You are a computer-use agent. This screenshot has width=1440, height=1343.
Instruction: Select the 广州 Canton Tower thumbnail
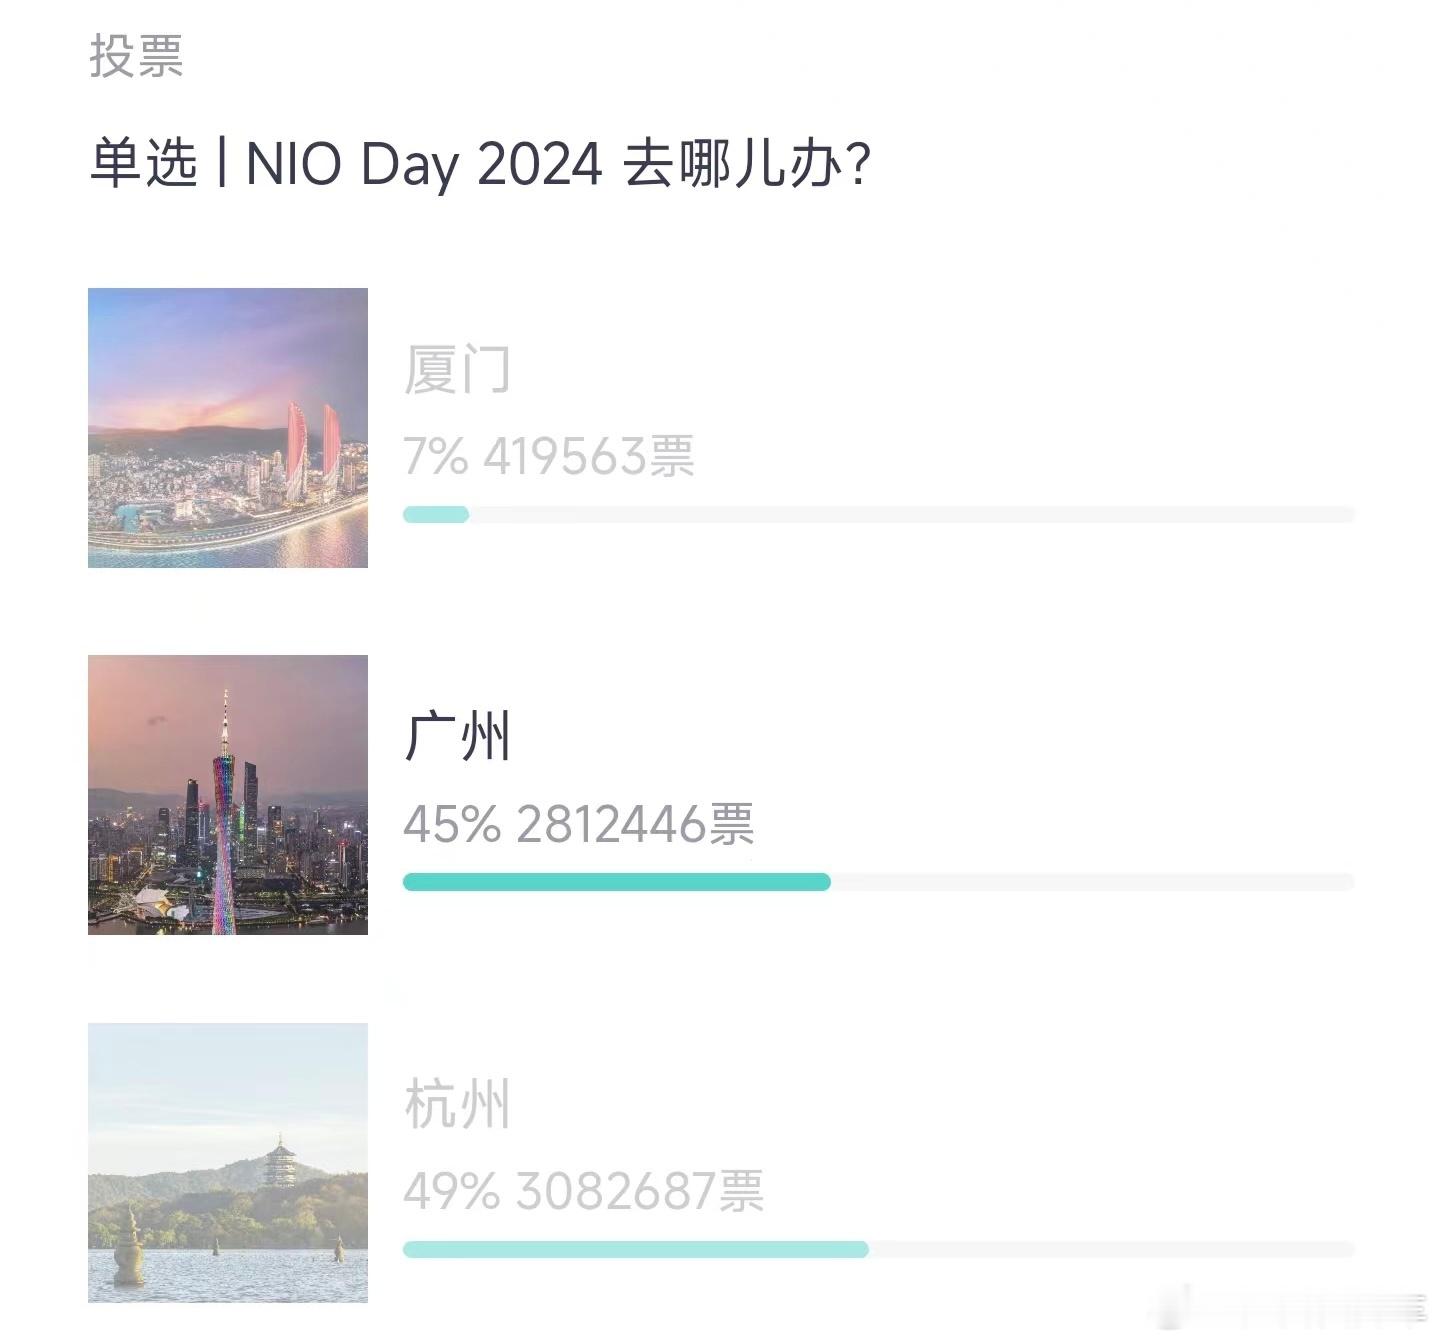click(x=228, y=795)
